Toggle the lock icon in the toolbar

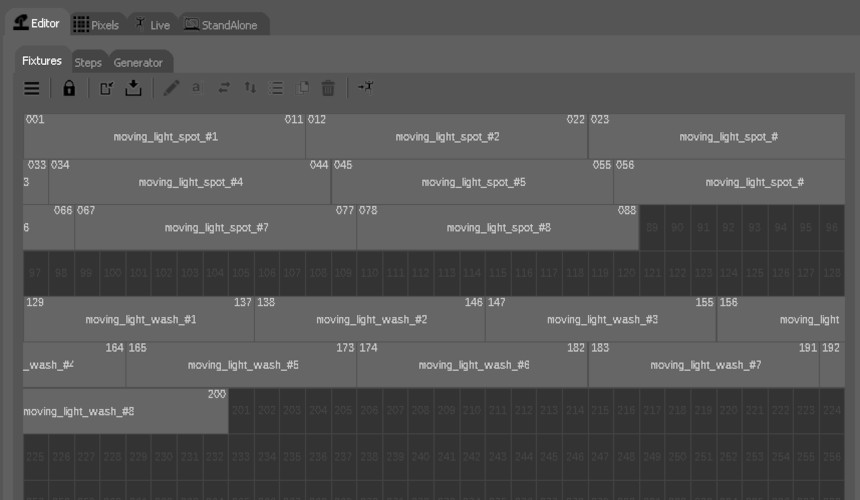tap(69, 88)
